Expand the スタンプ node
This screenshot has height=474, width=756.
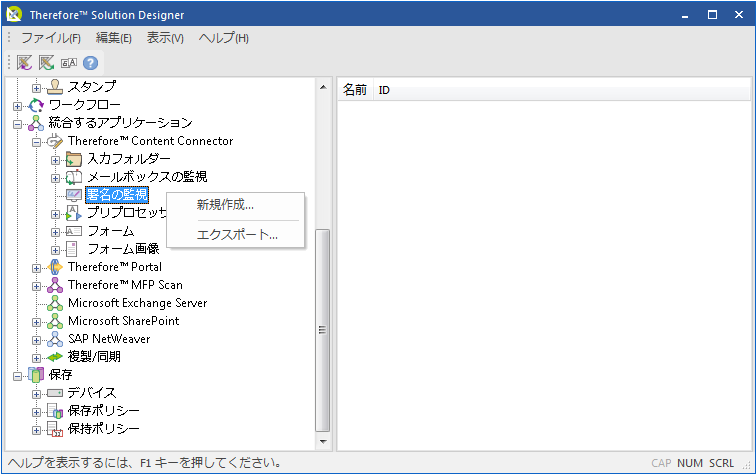coord(36,88)
